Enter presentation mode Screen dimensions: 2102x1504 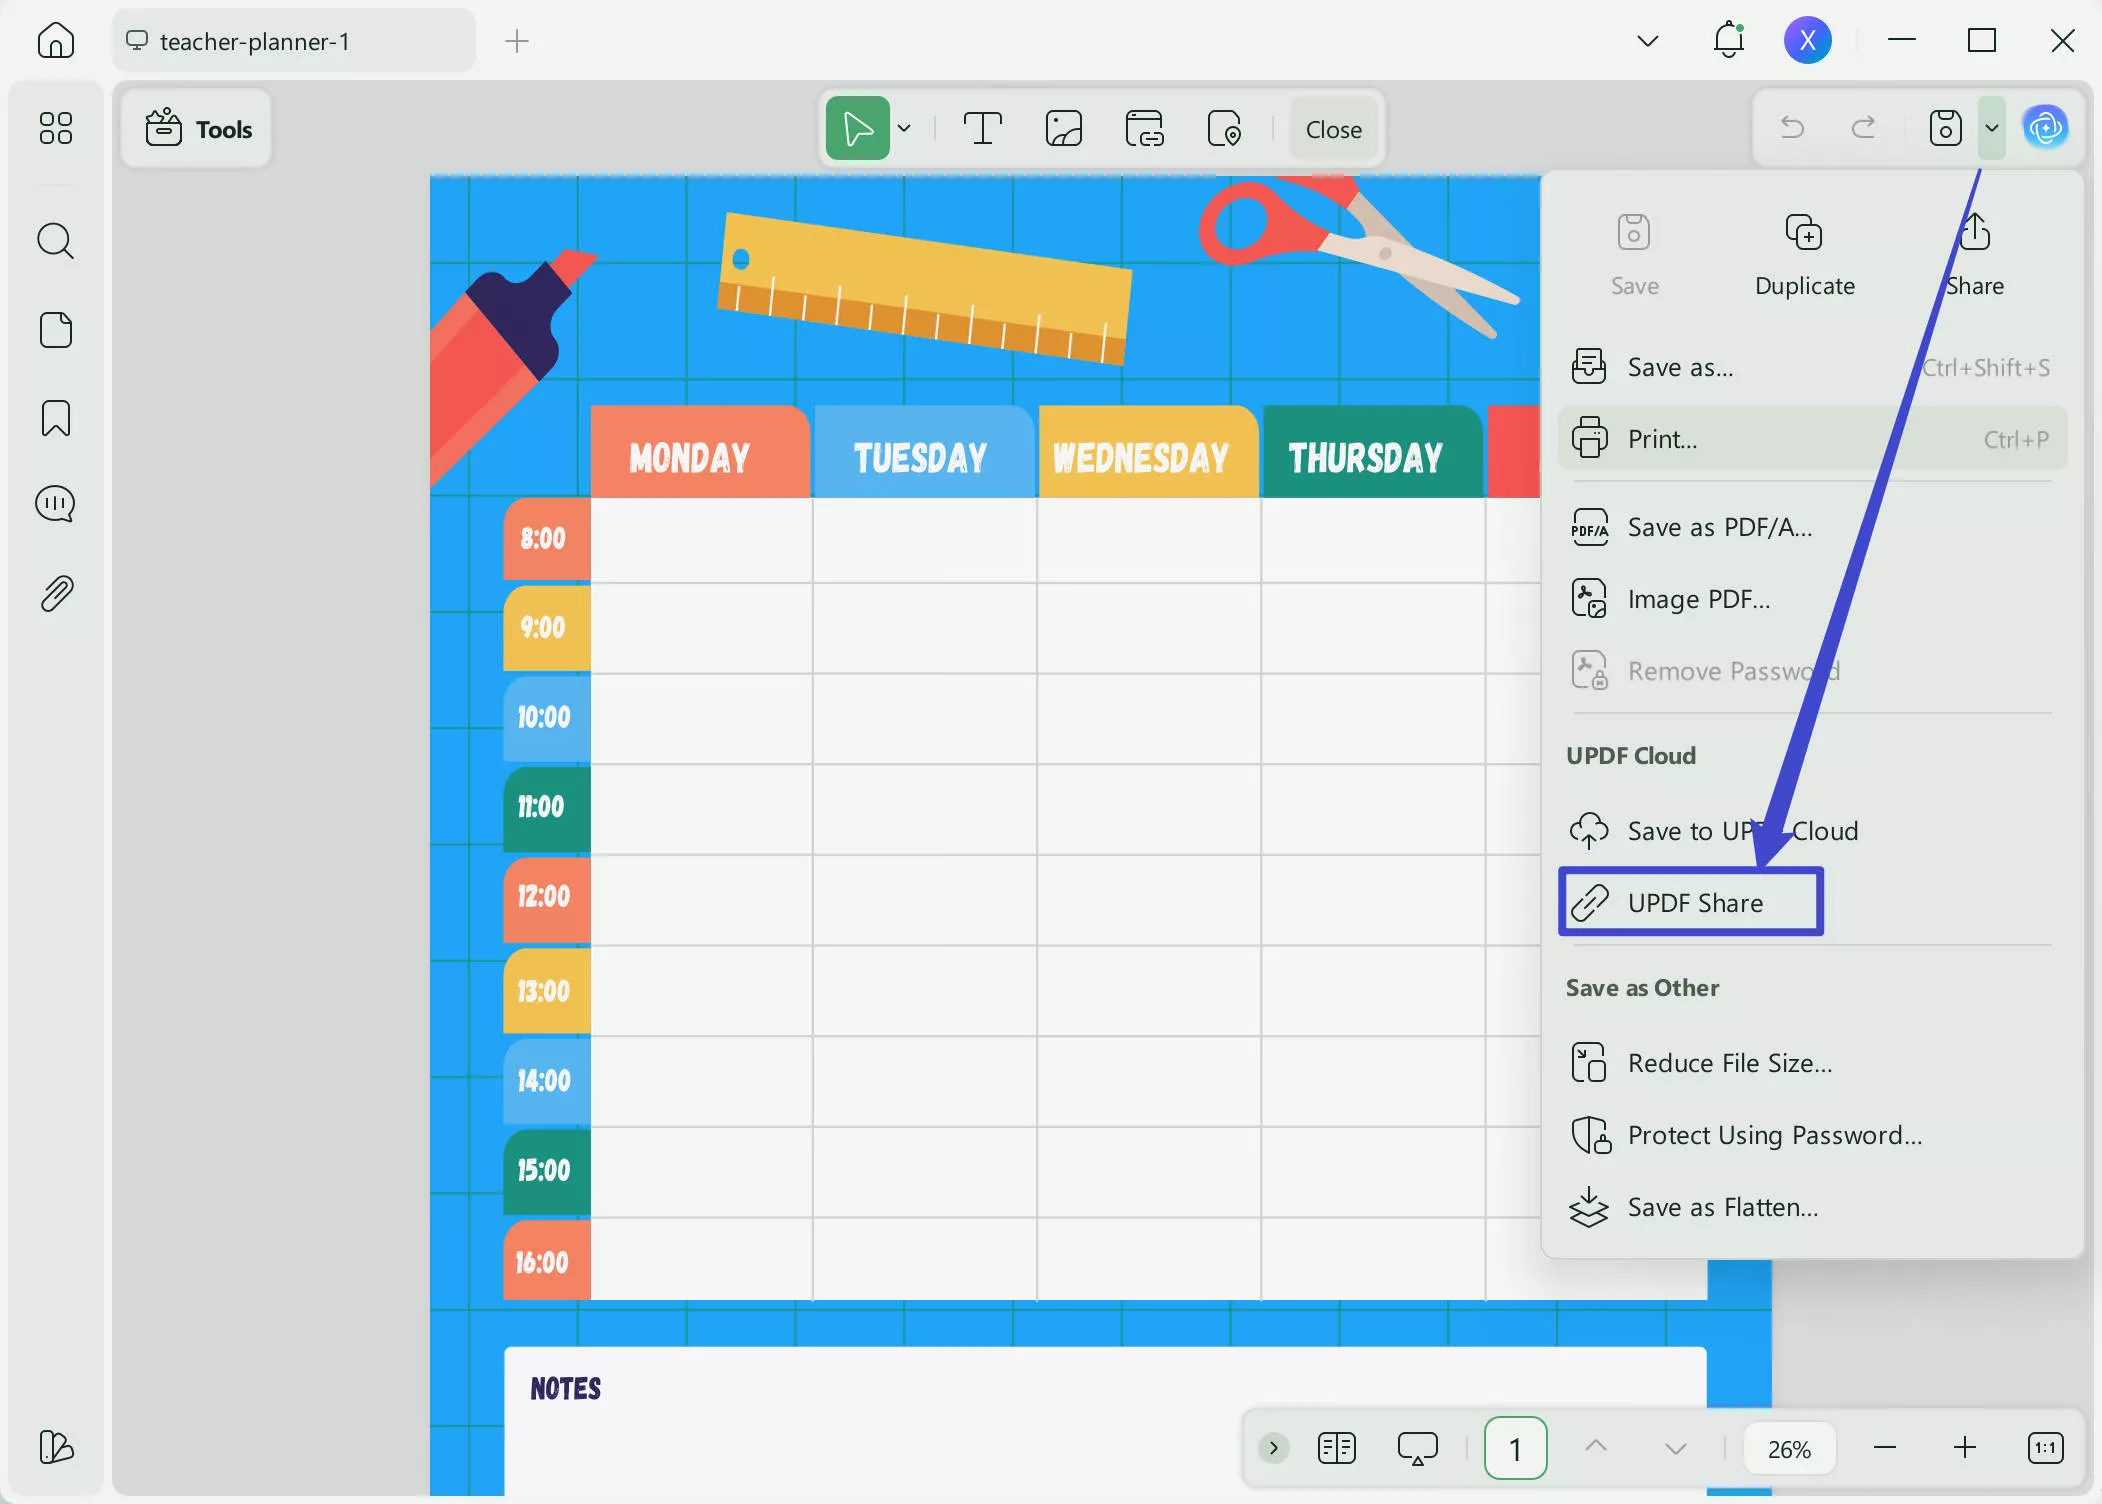[x=1418, y=1447]
